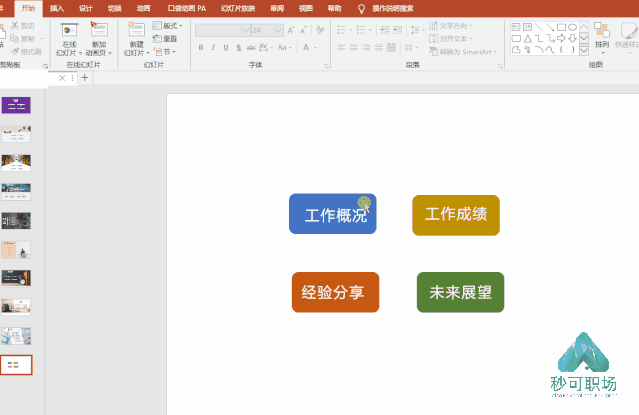
Task: Click the bullet list icon
Action: click(x=342, y=30)
